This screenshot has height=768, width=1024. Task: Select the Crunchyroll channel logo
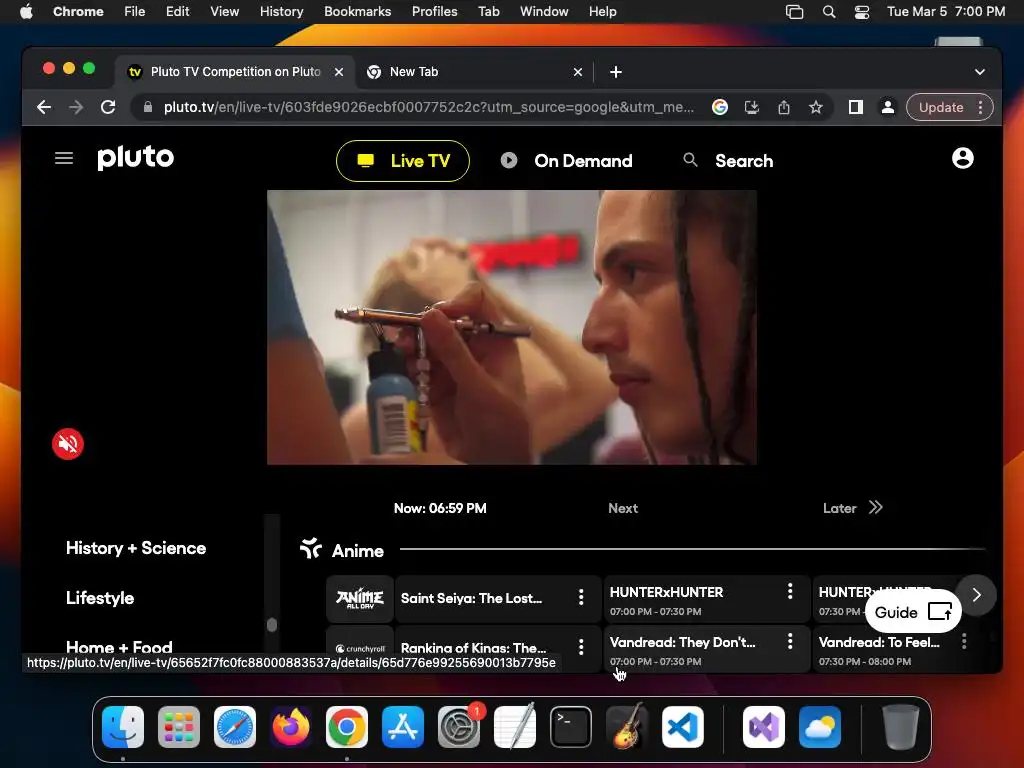[360, 648]
